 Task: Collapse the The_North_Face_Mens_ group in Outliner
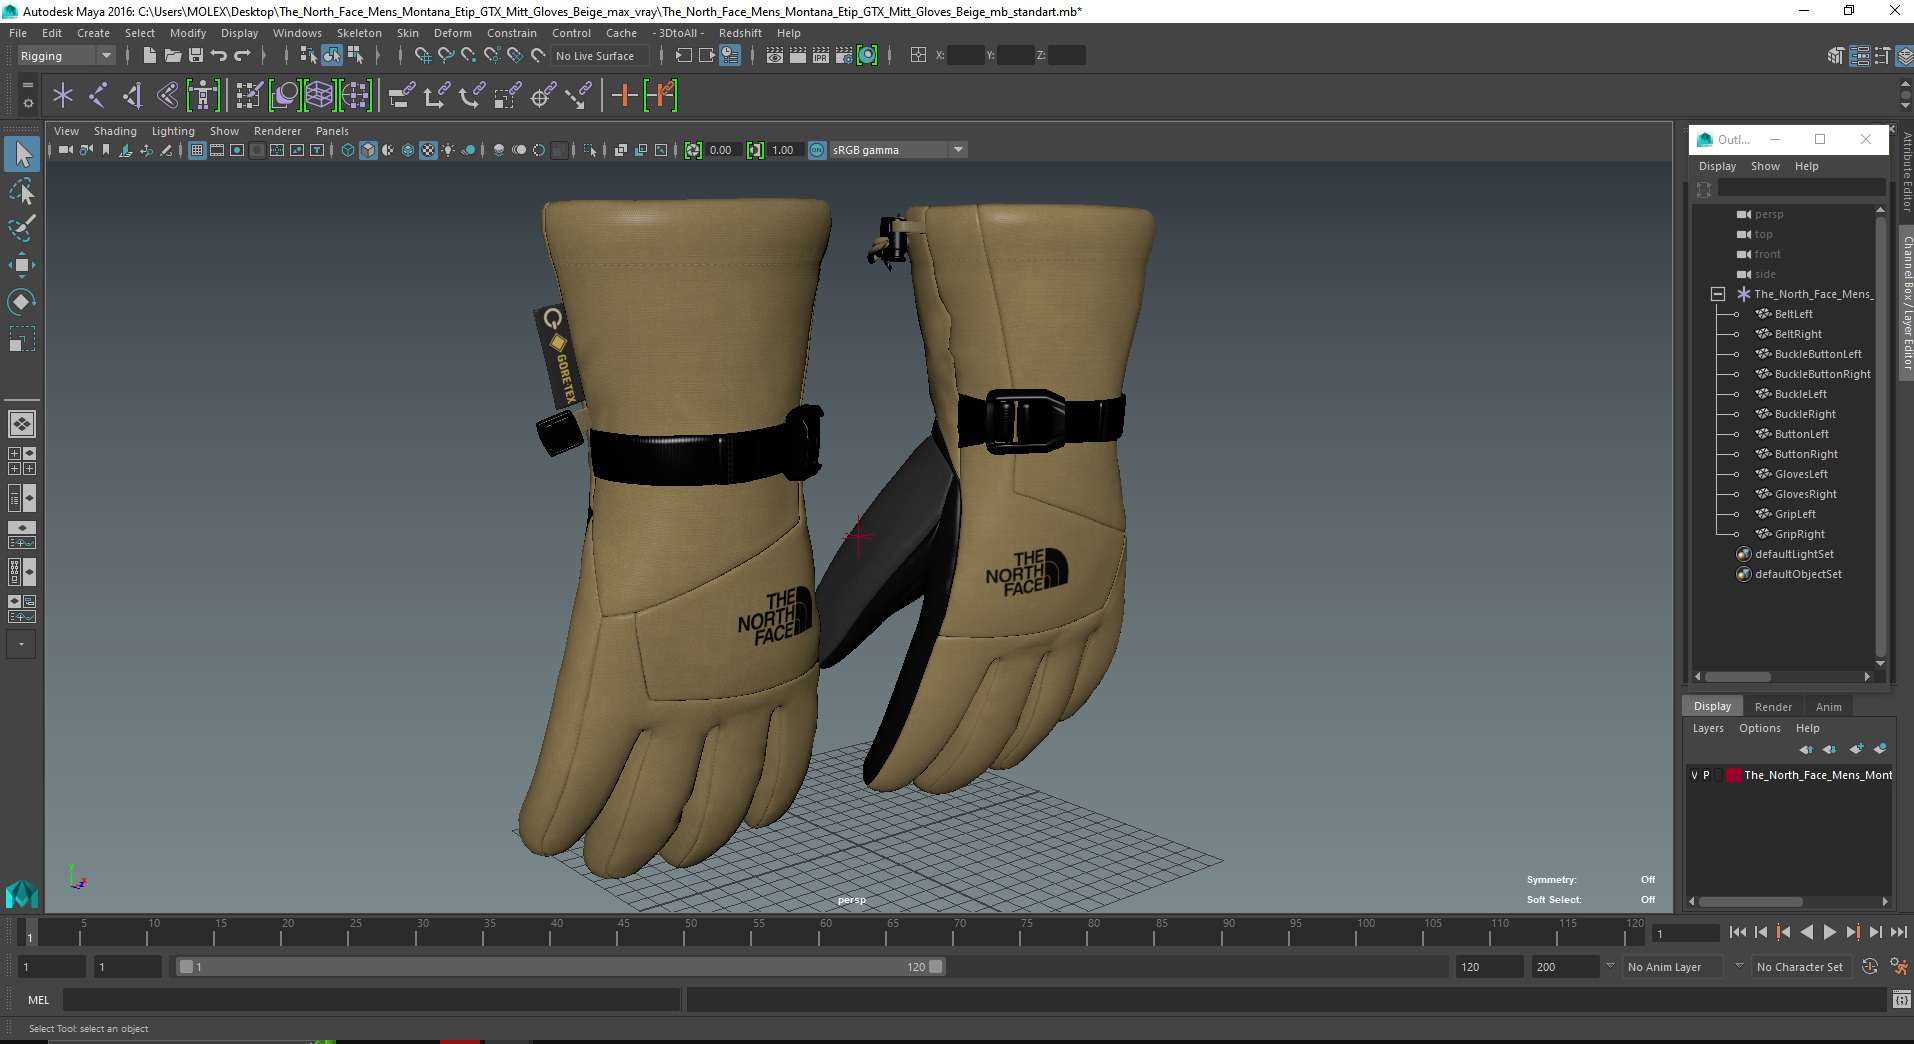tap(1718, 294)
